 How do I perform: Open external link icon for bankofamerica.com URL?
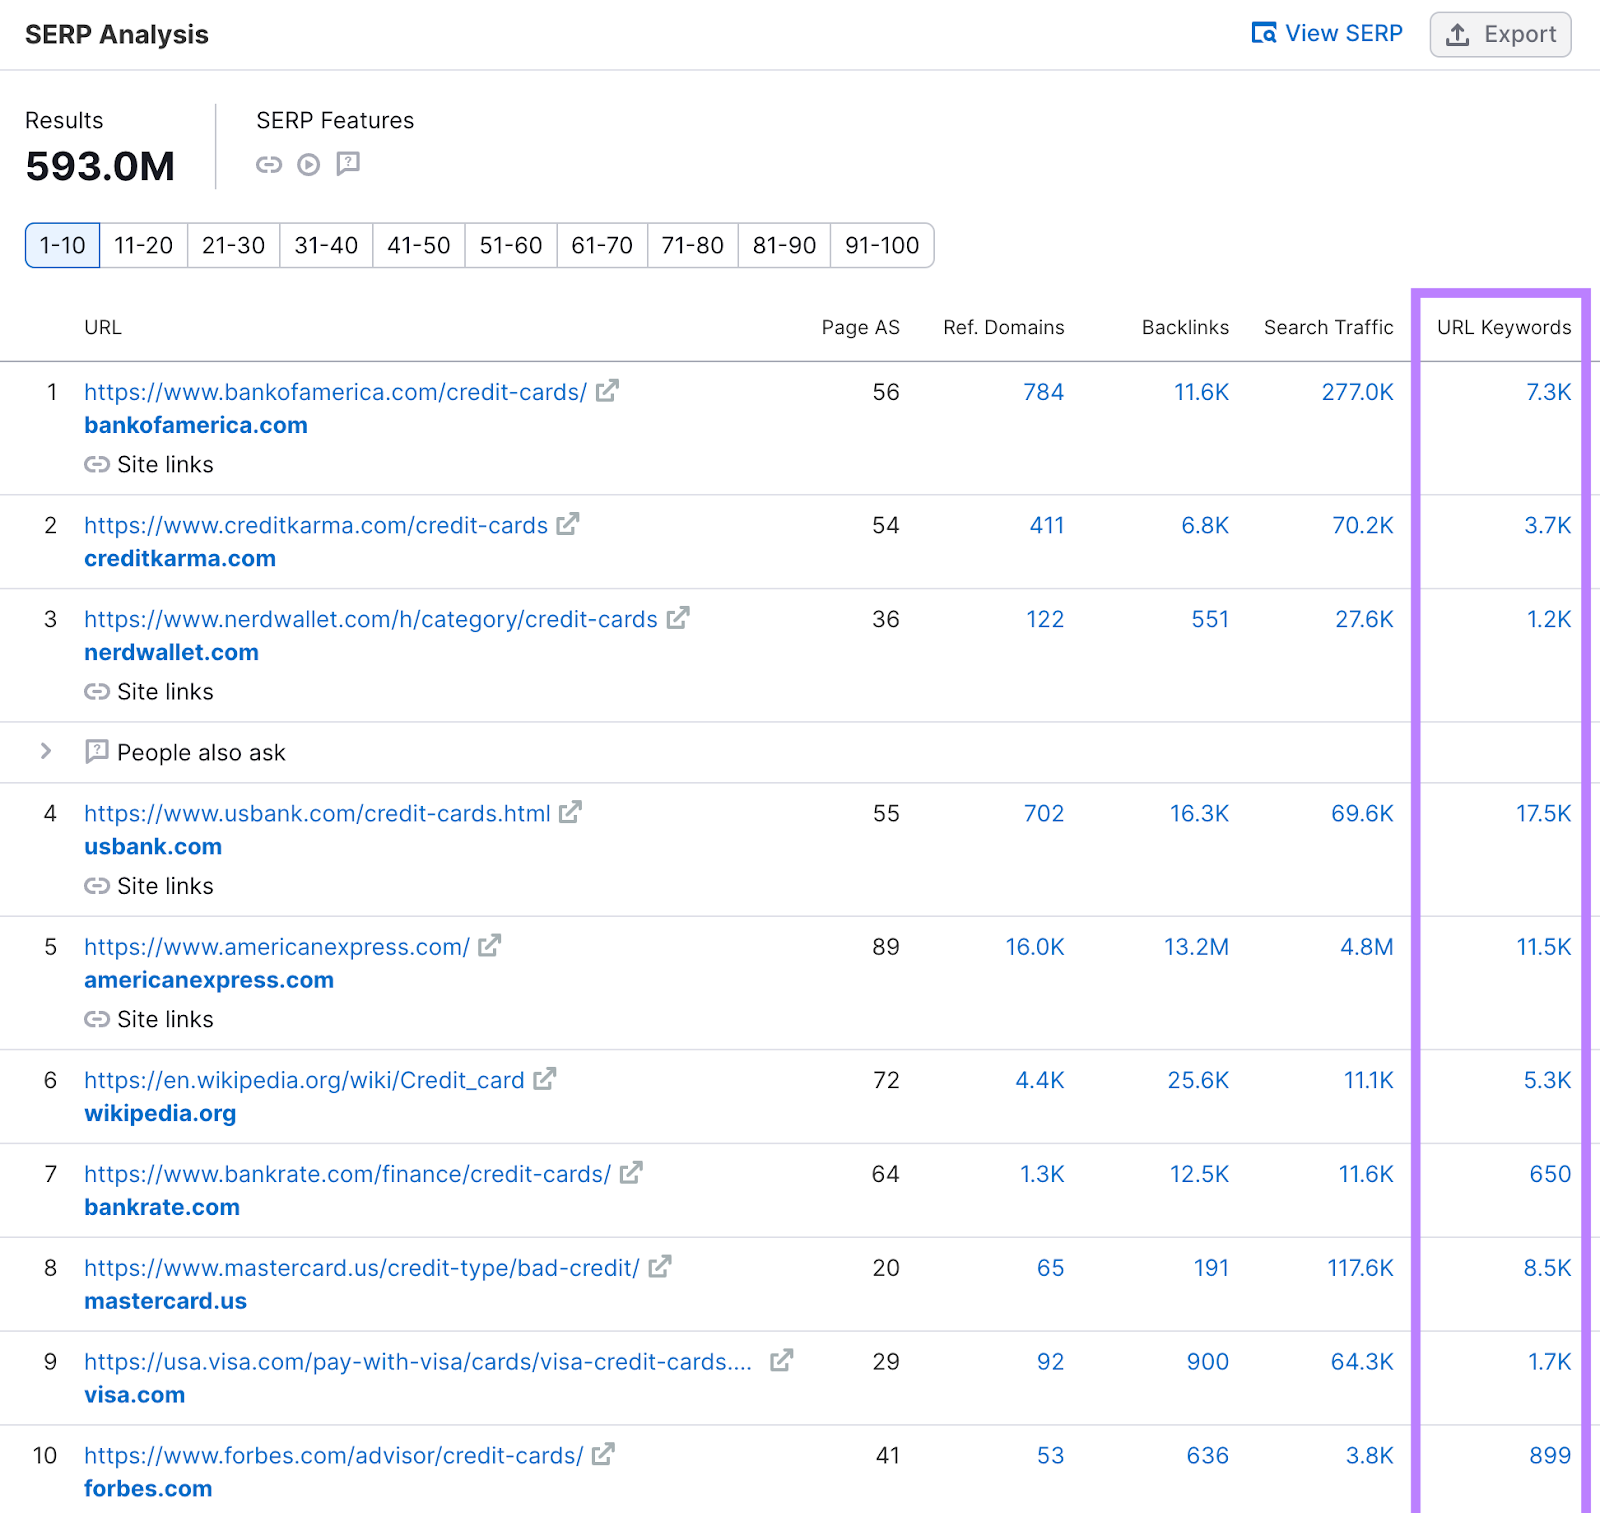[607, 391]
